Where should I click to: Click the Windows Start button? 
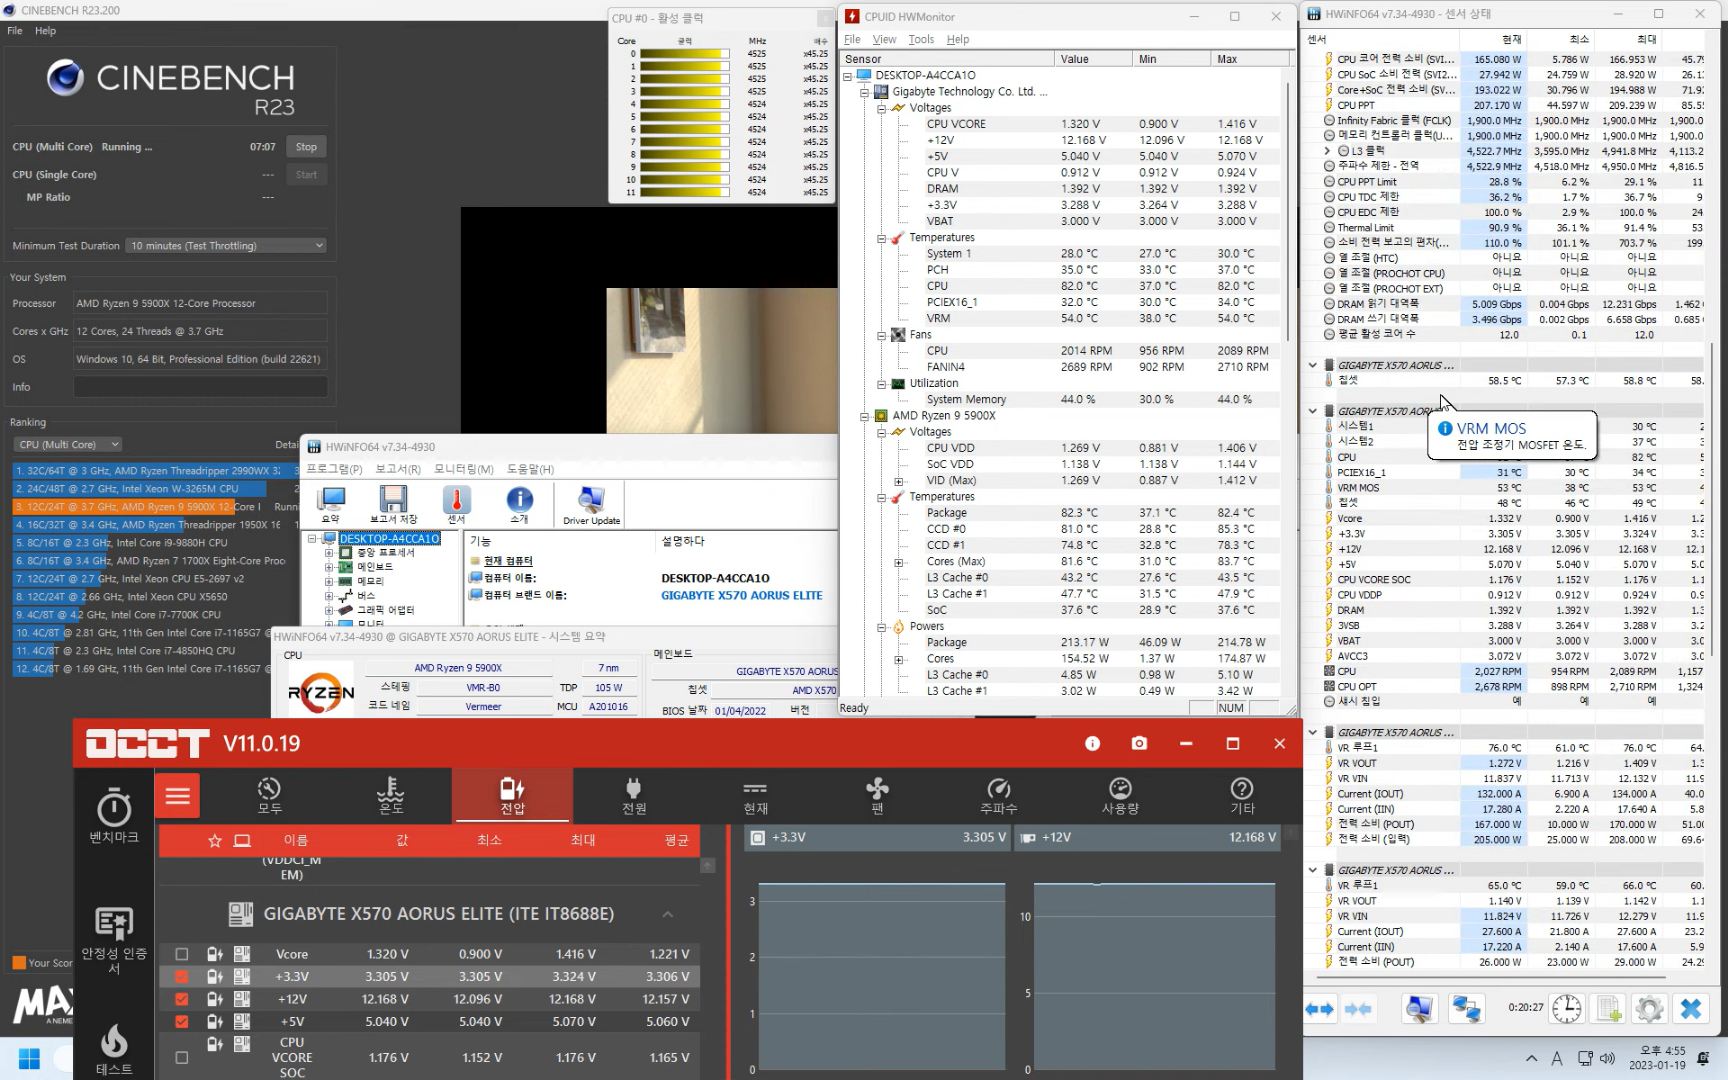tap(29, 1058)
